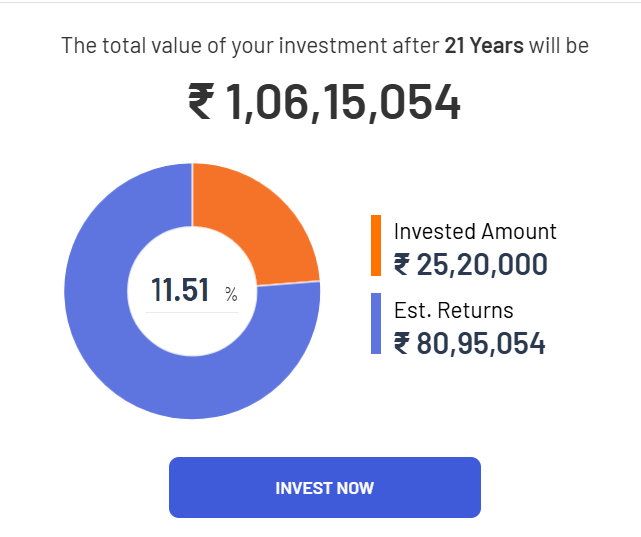Viewport: 641px width, 537px height.
Task: Click the 1,06,15,054 total value number
Action: (344, 102)
